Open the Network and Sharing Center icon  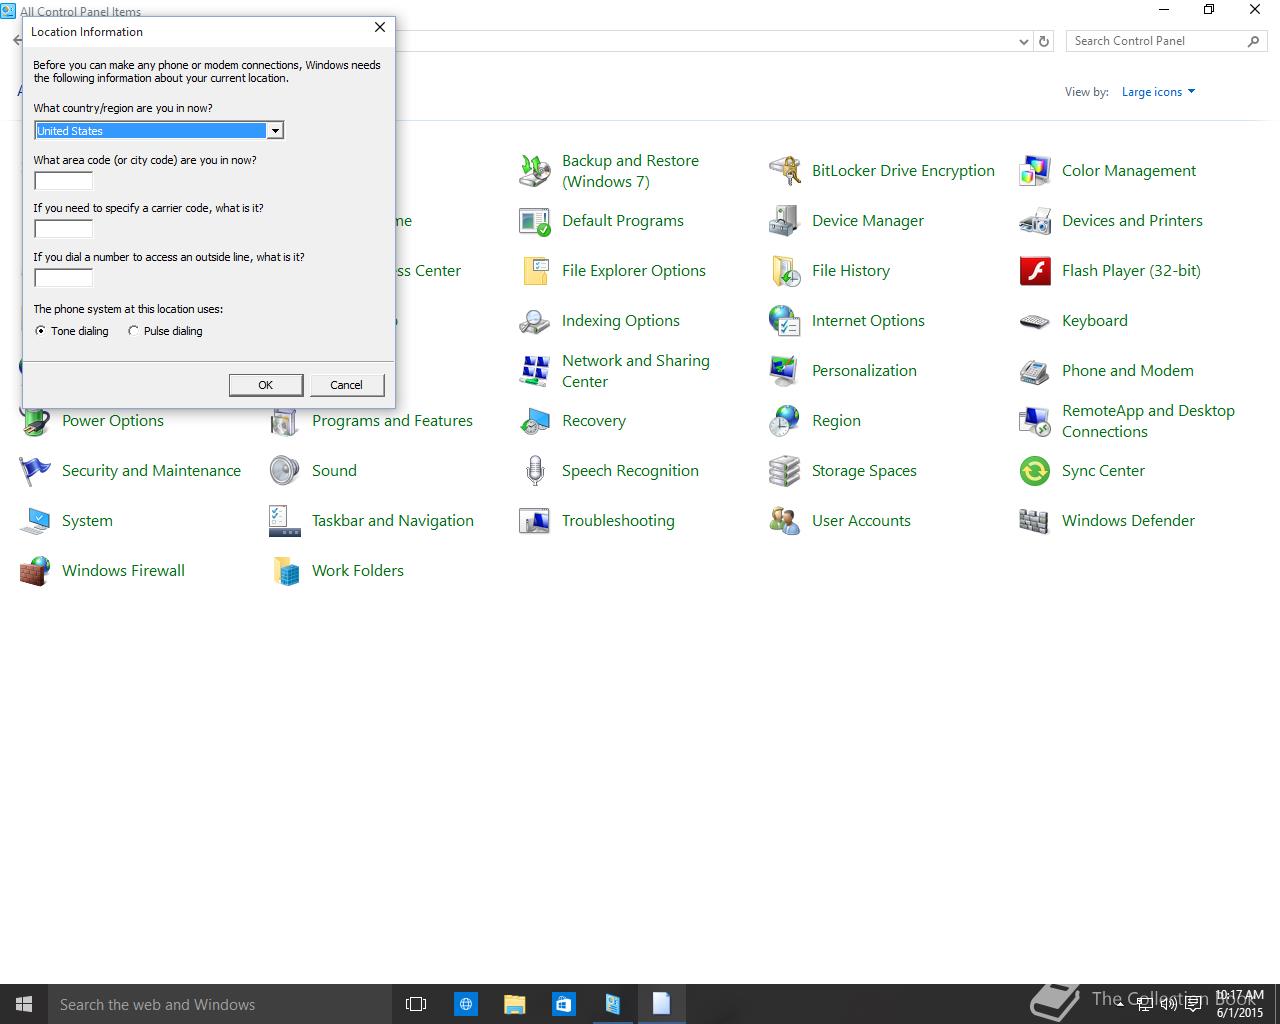click(x=535, y=371)
